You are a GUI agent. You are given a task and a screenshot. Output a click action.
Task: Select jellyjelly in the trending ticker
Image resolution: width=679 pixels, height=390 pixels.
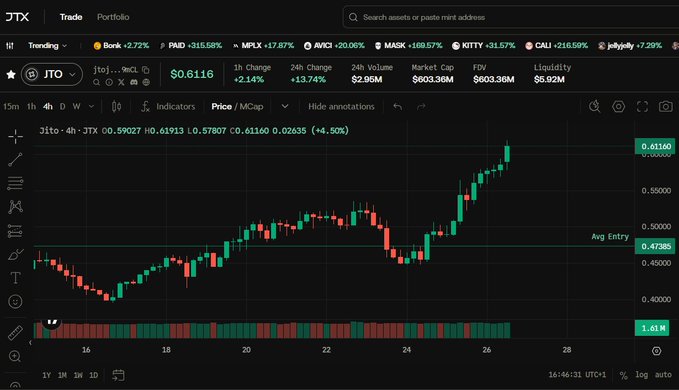coord(630,45)
